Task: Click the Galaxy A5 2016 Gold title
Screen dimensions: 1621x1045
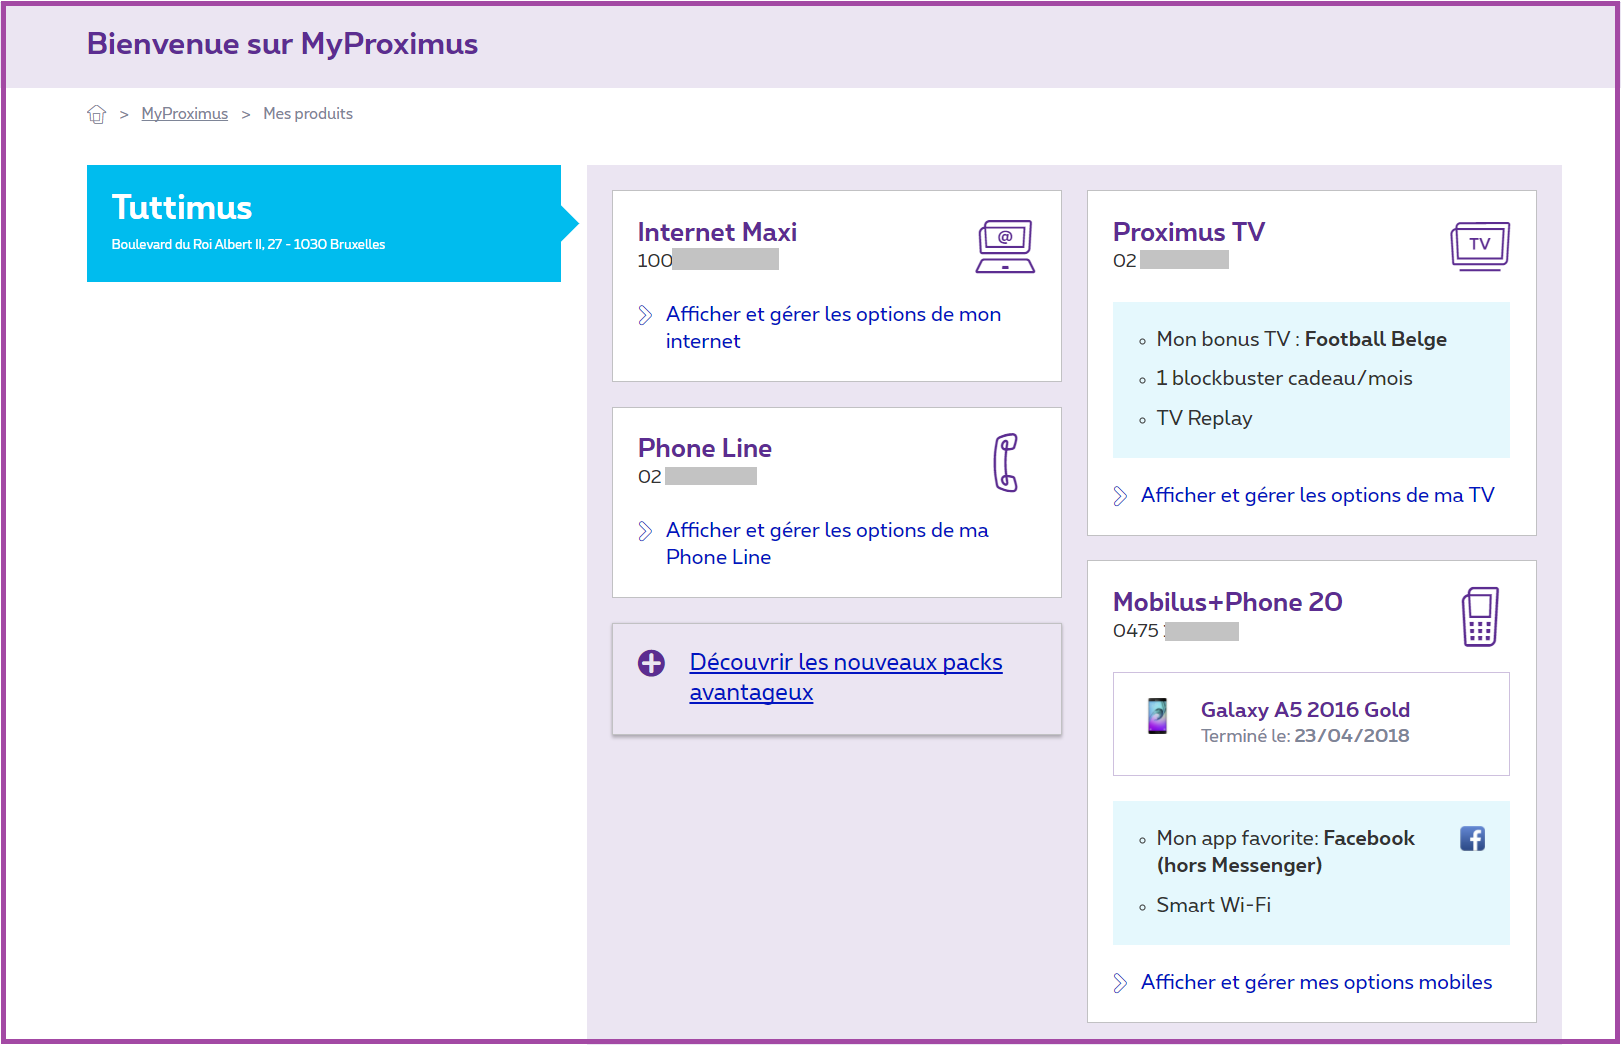Action: [1304, 710]
